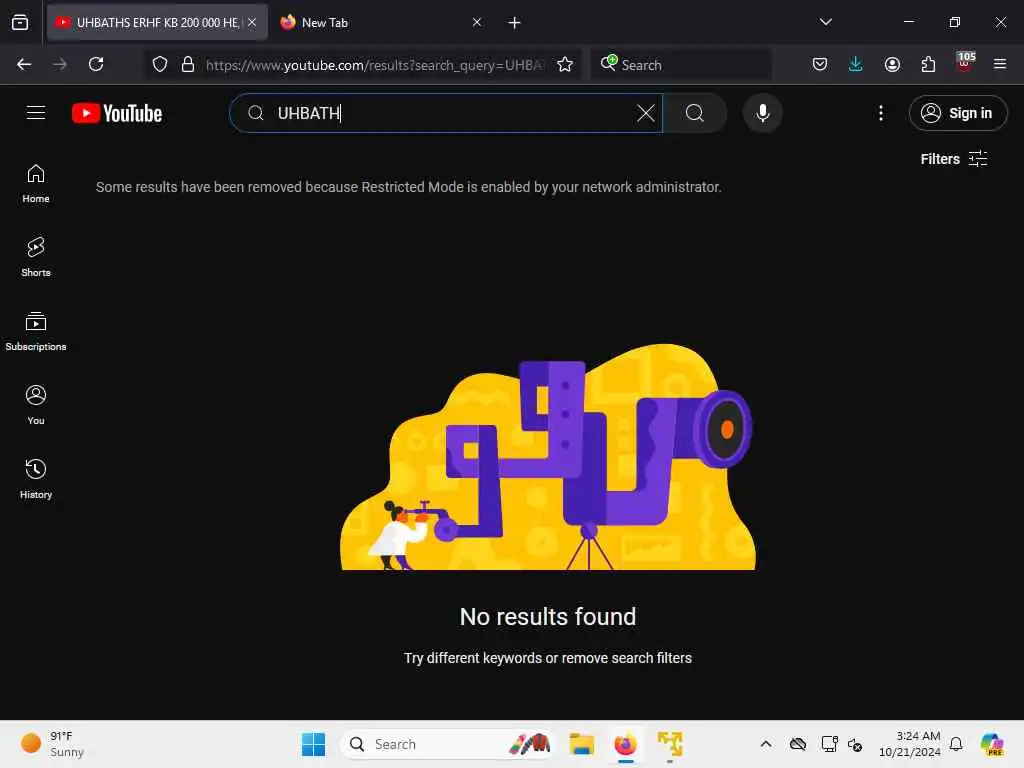
Task: Open the Copilot PRE taskbar icon
Action: (x=992, y=744)
